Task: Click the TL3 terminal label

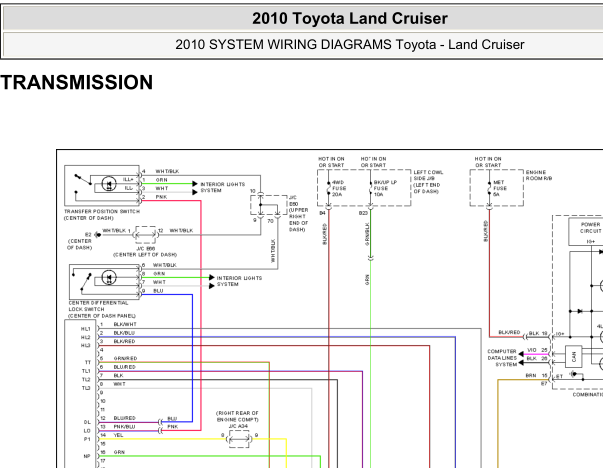Action: (86, 388)
